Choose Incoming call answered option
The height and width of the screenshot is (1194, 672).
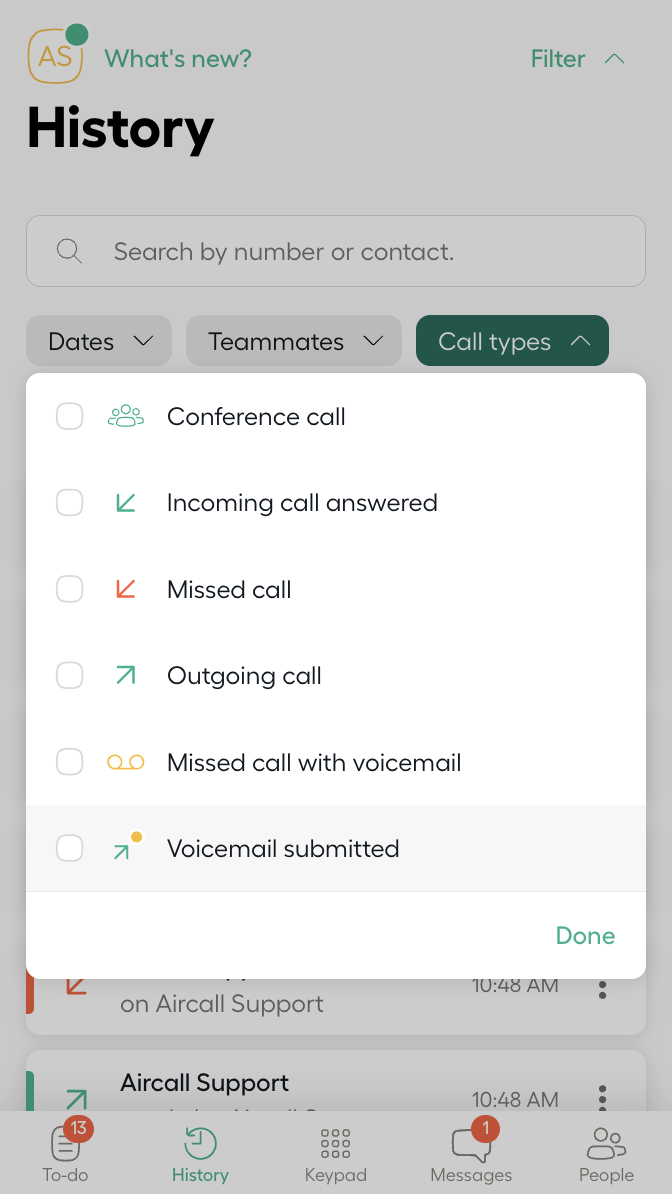point(302,503)
